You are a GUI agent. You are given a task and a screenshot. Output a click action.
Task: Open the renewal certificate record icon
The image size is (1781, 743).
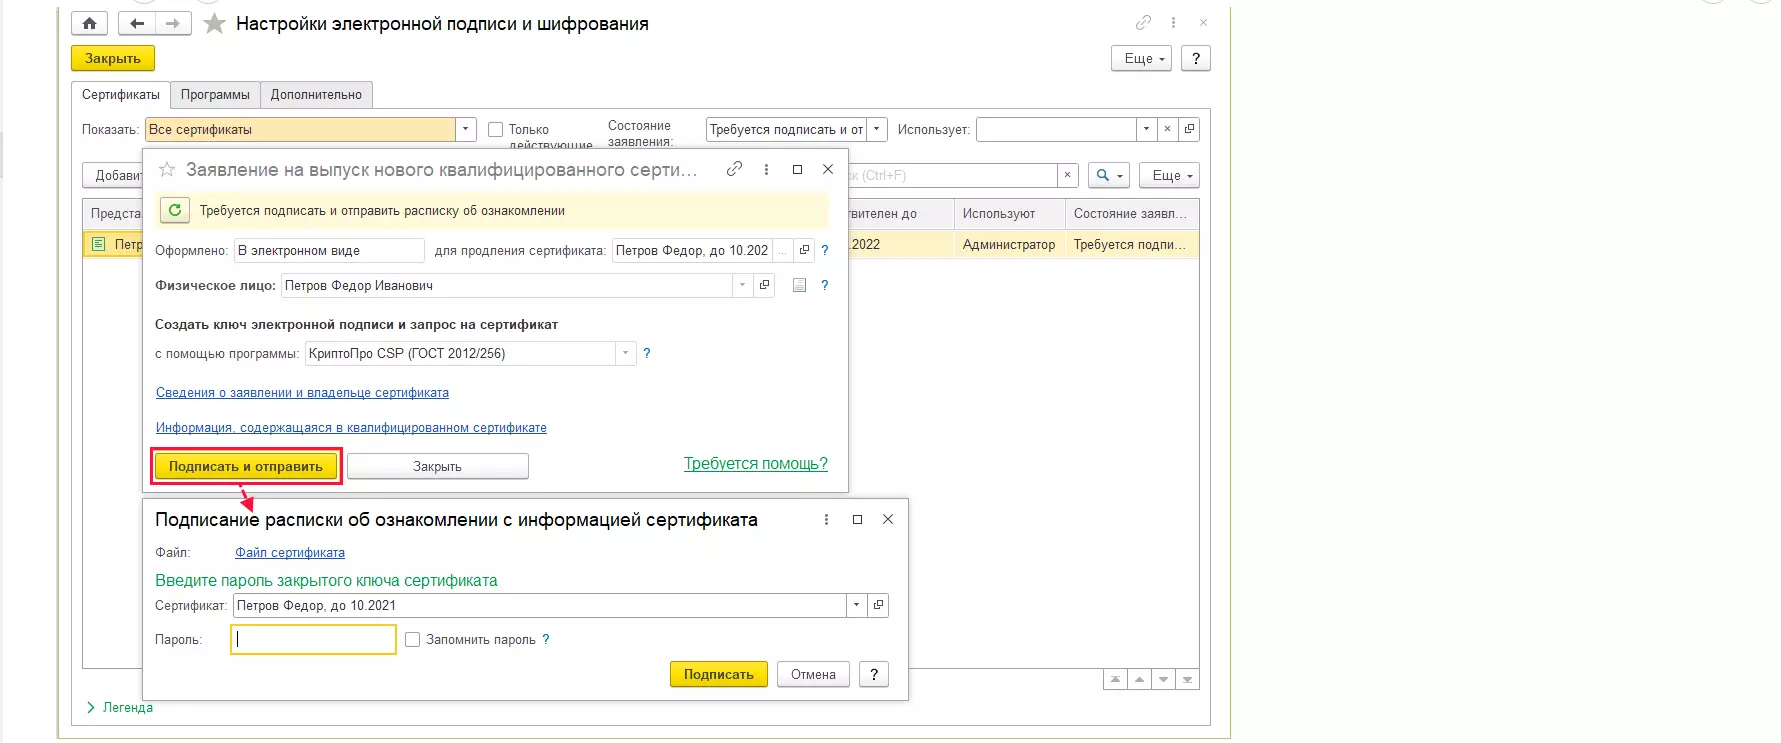coord(804,250)
